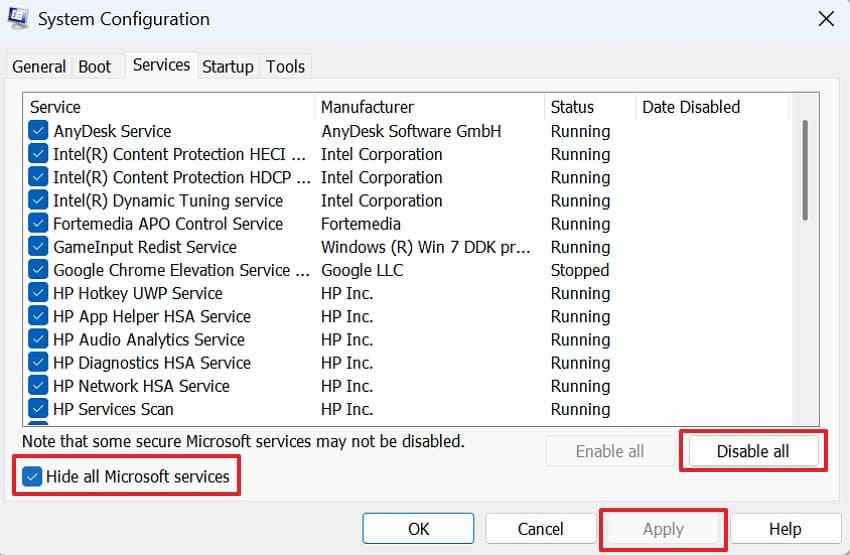The width and height of the screenshot is (850, 555).
Task: Sort by the Service column header
Action: point(169,107)
